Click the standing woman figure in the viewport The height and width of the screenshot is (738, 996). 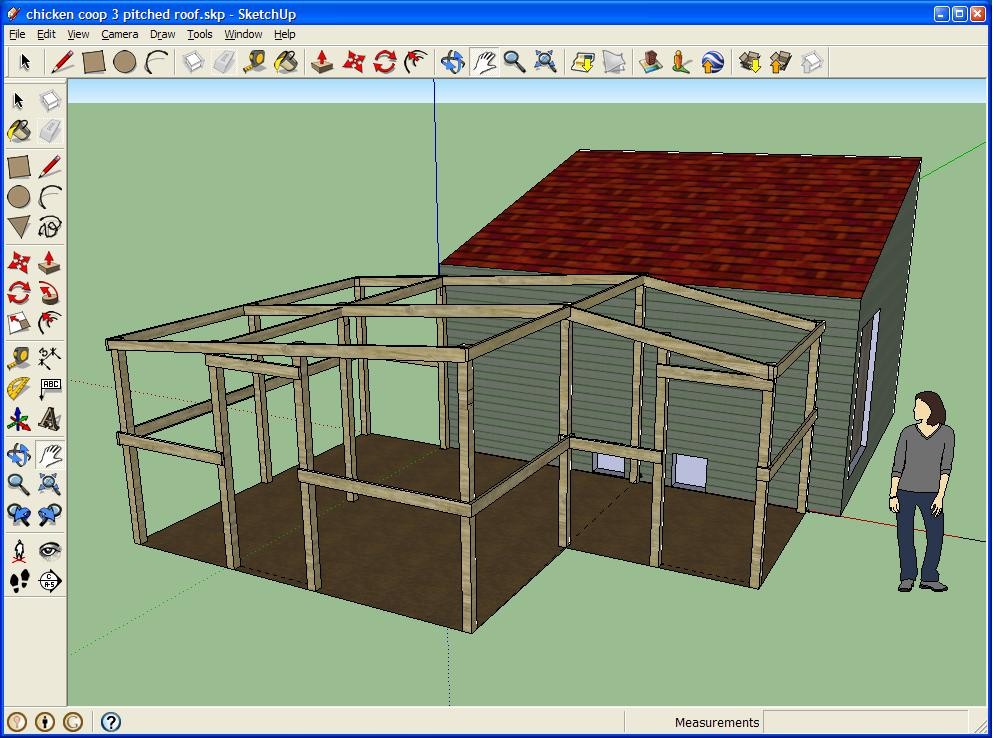(x=924, y=492)
